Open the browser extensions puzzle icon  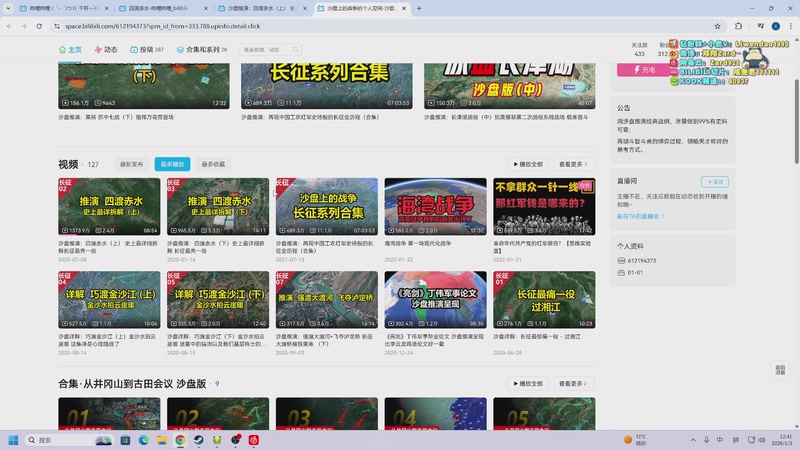(738, 26)
